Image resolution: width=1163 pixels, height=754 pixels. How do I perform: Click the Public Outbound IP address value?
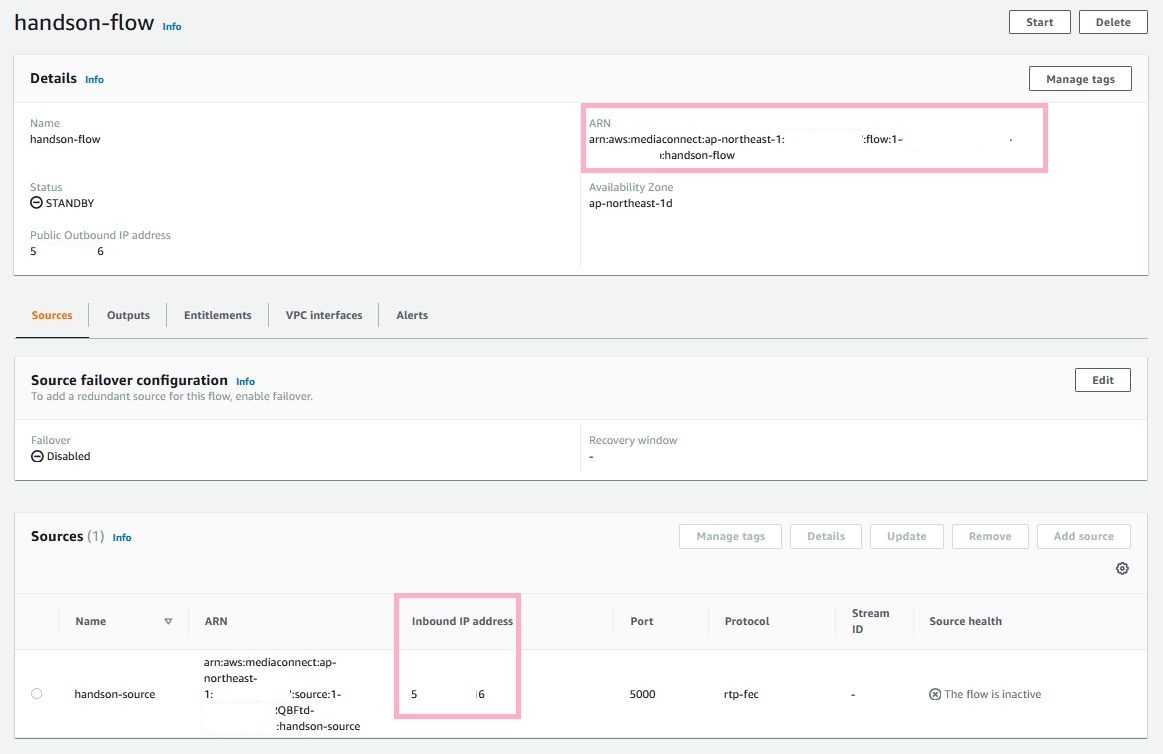(67, 251)
